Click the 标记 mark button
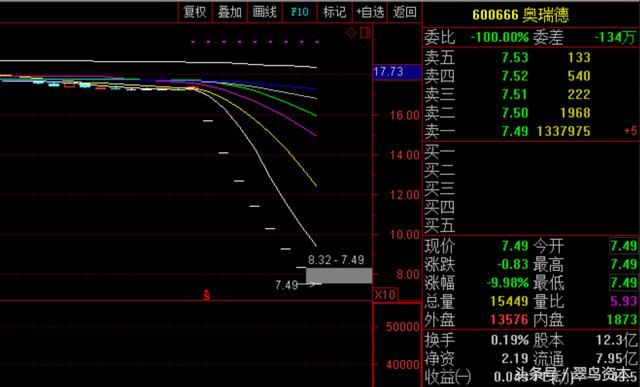 (334, 12)
